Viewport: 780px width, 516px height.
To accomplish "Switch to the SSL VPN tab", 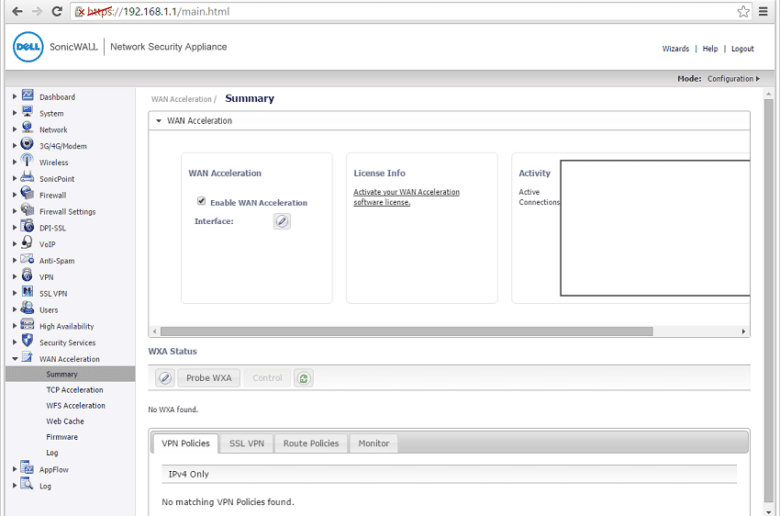I will (247, 443).
